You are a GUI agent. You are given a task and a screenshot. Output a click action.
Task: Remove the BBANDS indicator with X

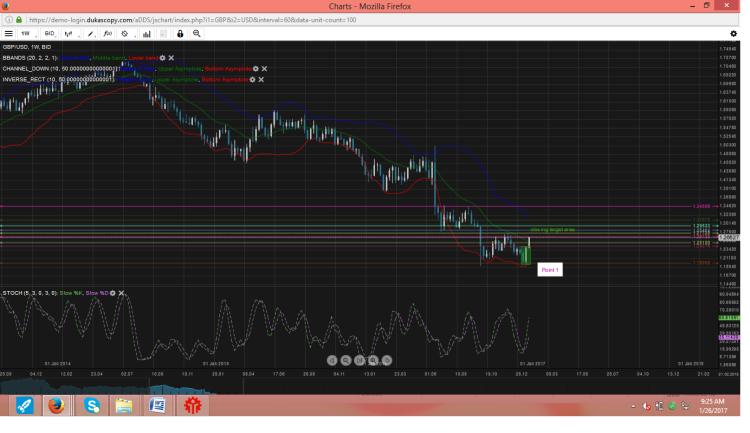click(x=172, y=58)
